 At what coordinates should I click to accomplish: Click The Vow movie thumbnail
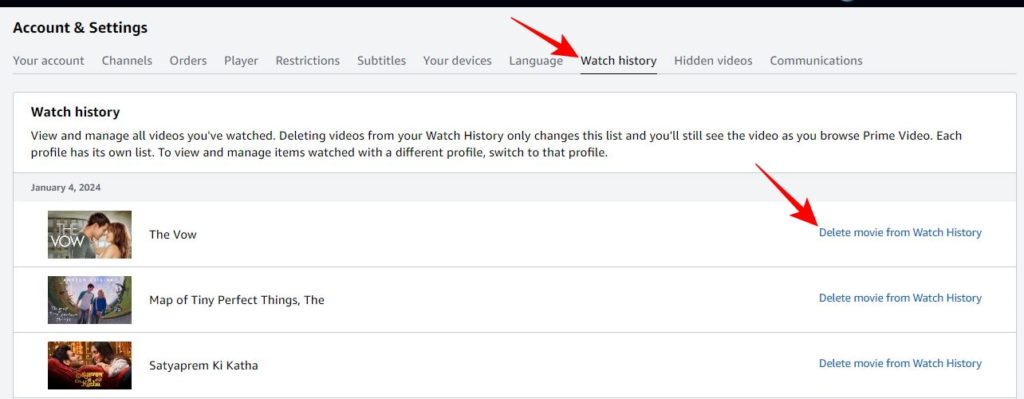coord(89,234)
